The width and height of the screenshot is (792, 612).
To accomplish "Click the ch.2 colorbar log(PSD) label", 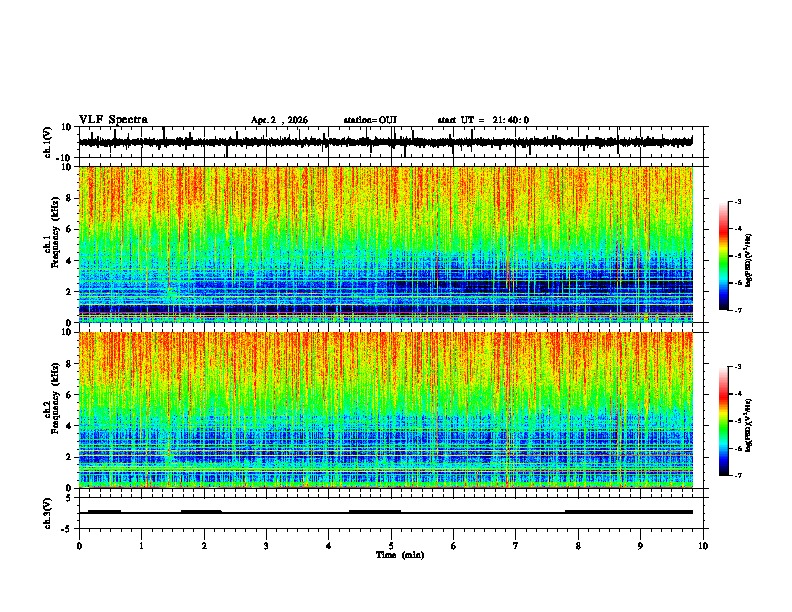I will point(749,425).
